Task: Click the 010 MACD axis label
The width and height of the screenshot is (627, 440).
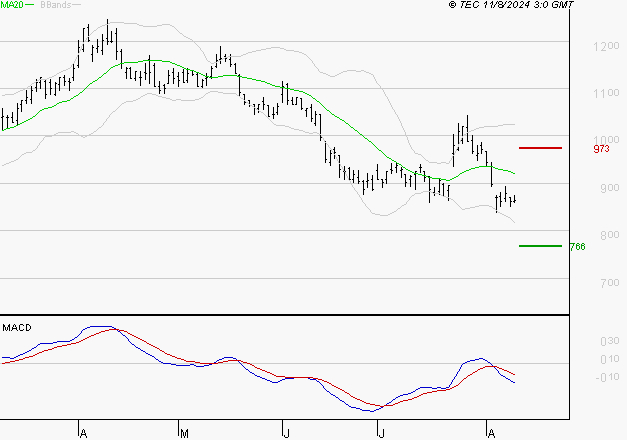Action: click(x=610, y=359)
